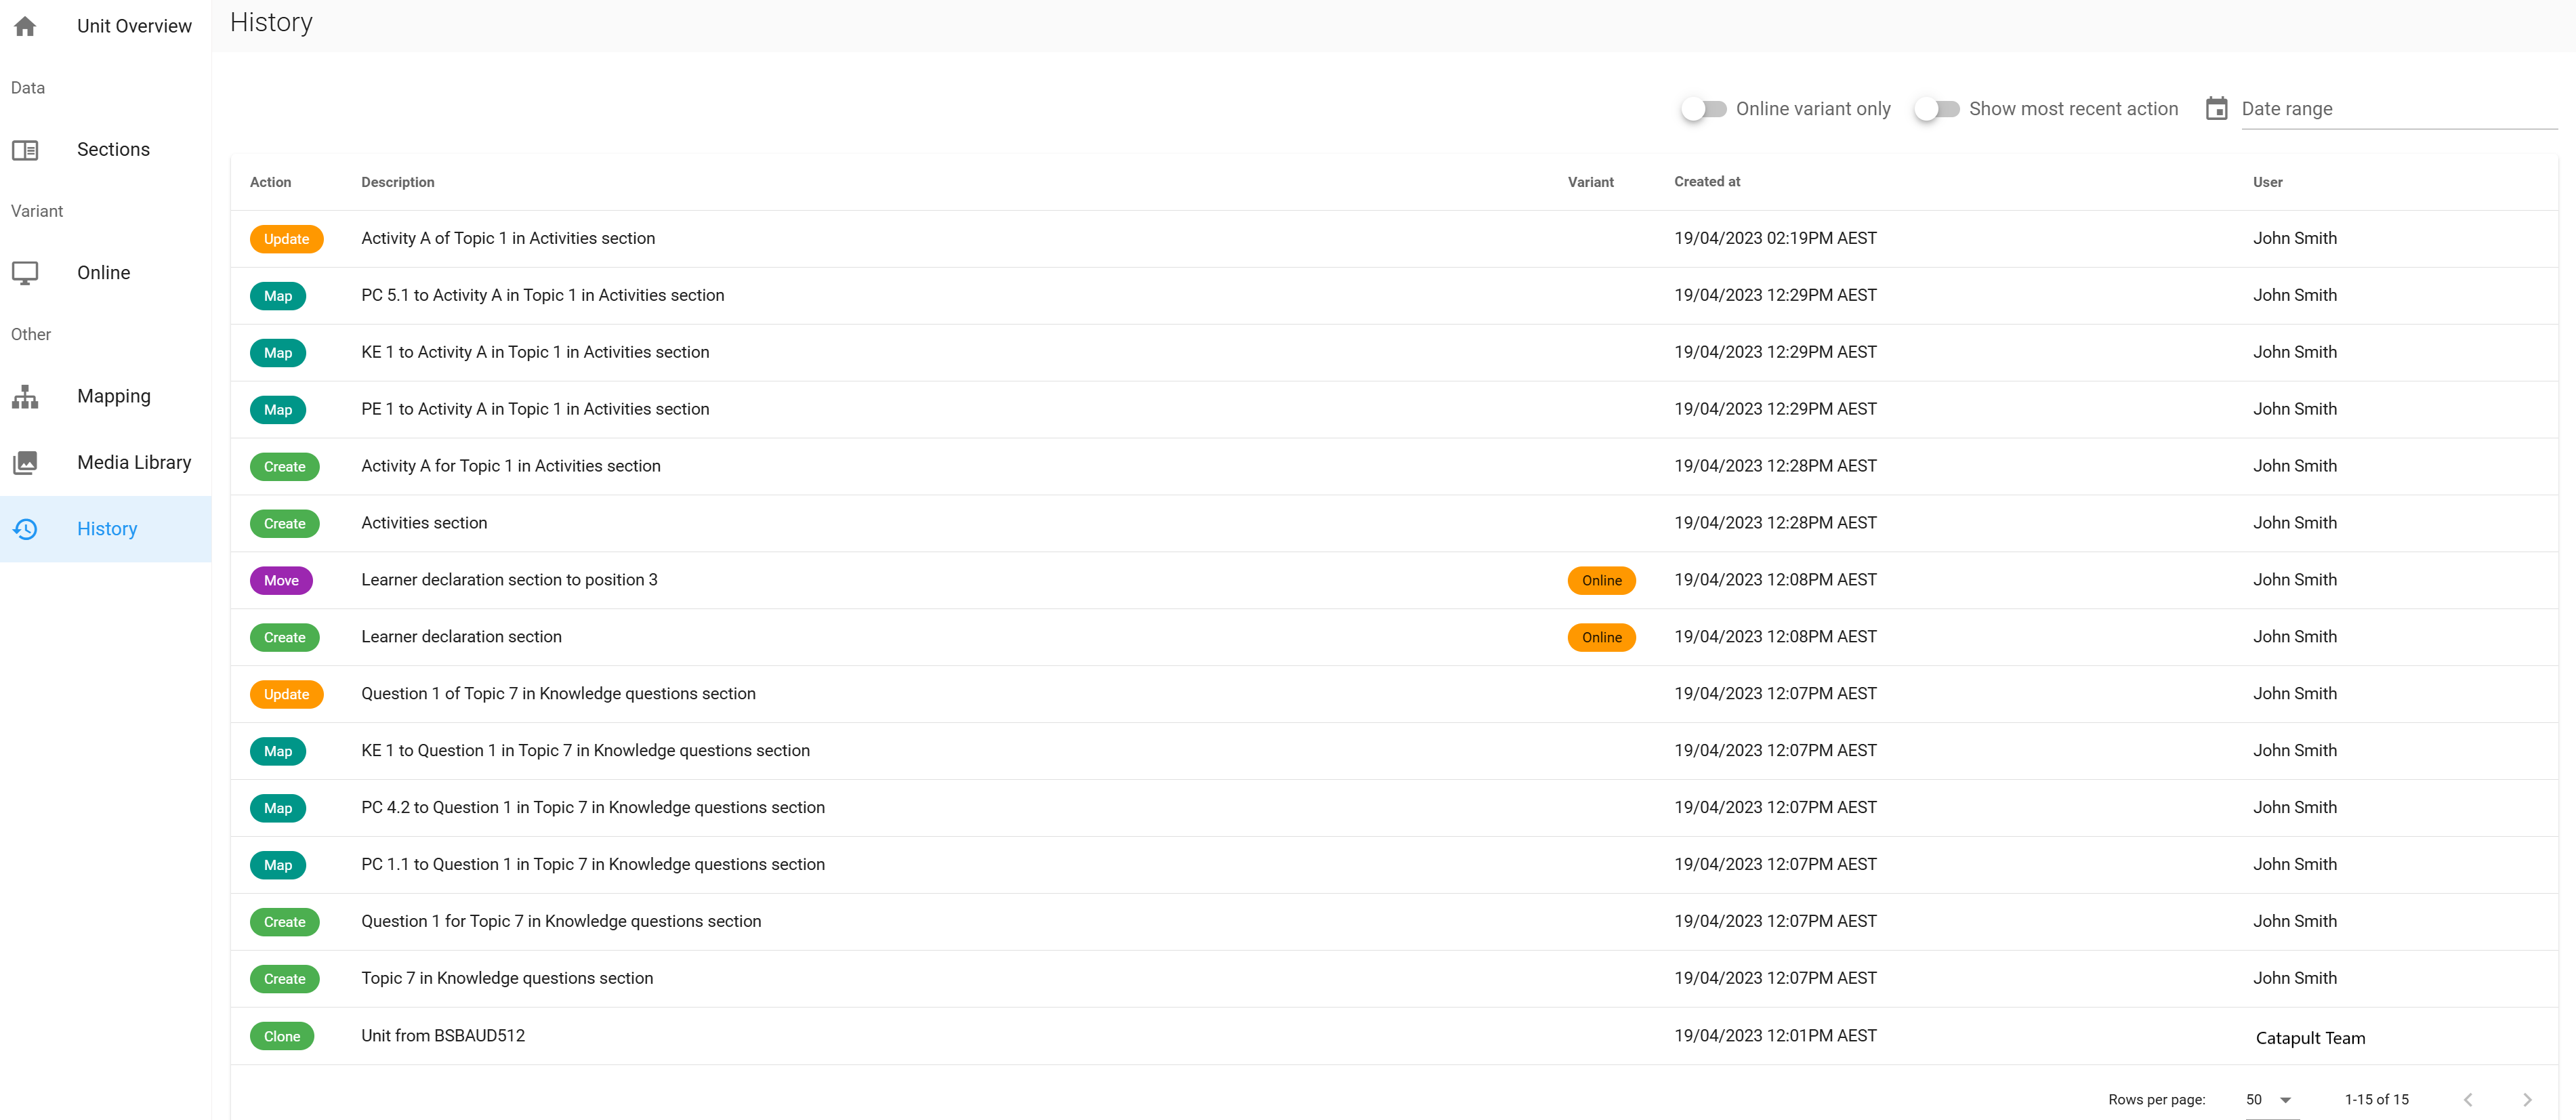Click the Created at column header
This screenshot has width=2576, height=1120.
1707,182
